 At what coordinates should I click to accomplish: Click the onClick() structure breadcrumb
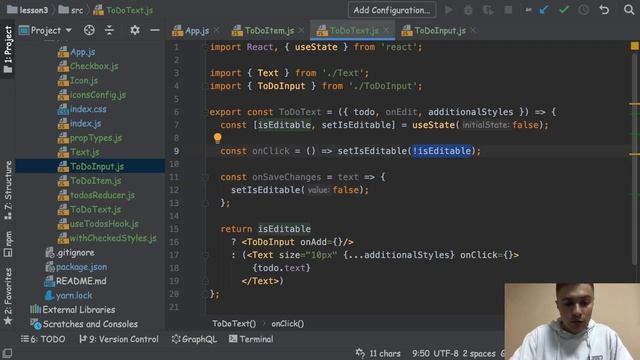pos(288,324)
